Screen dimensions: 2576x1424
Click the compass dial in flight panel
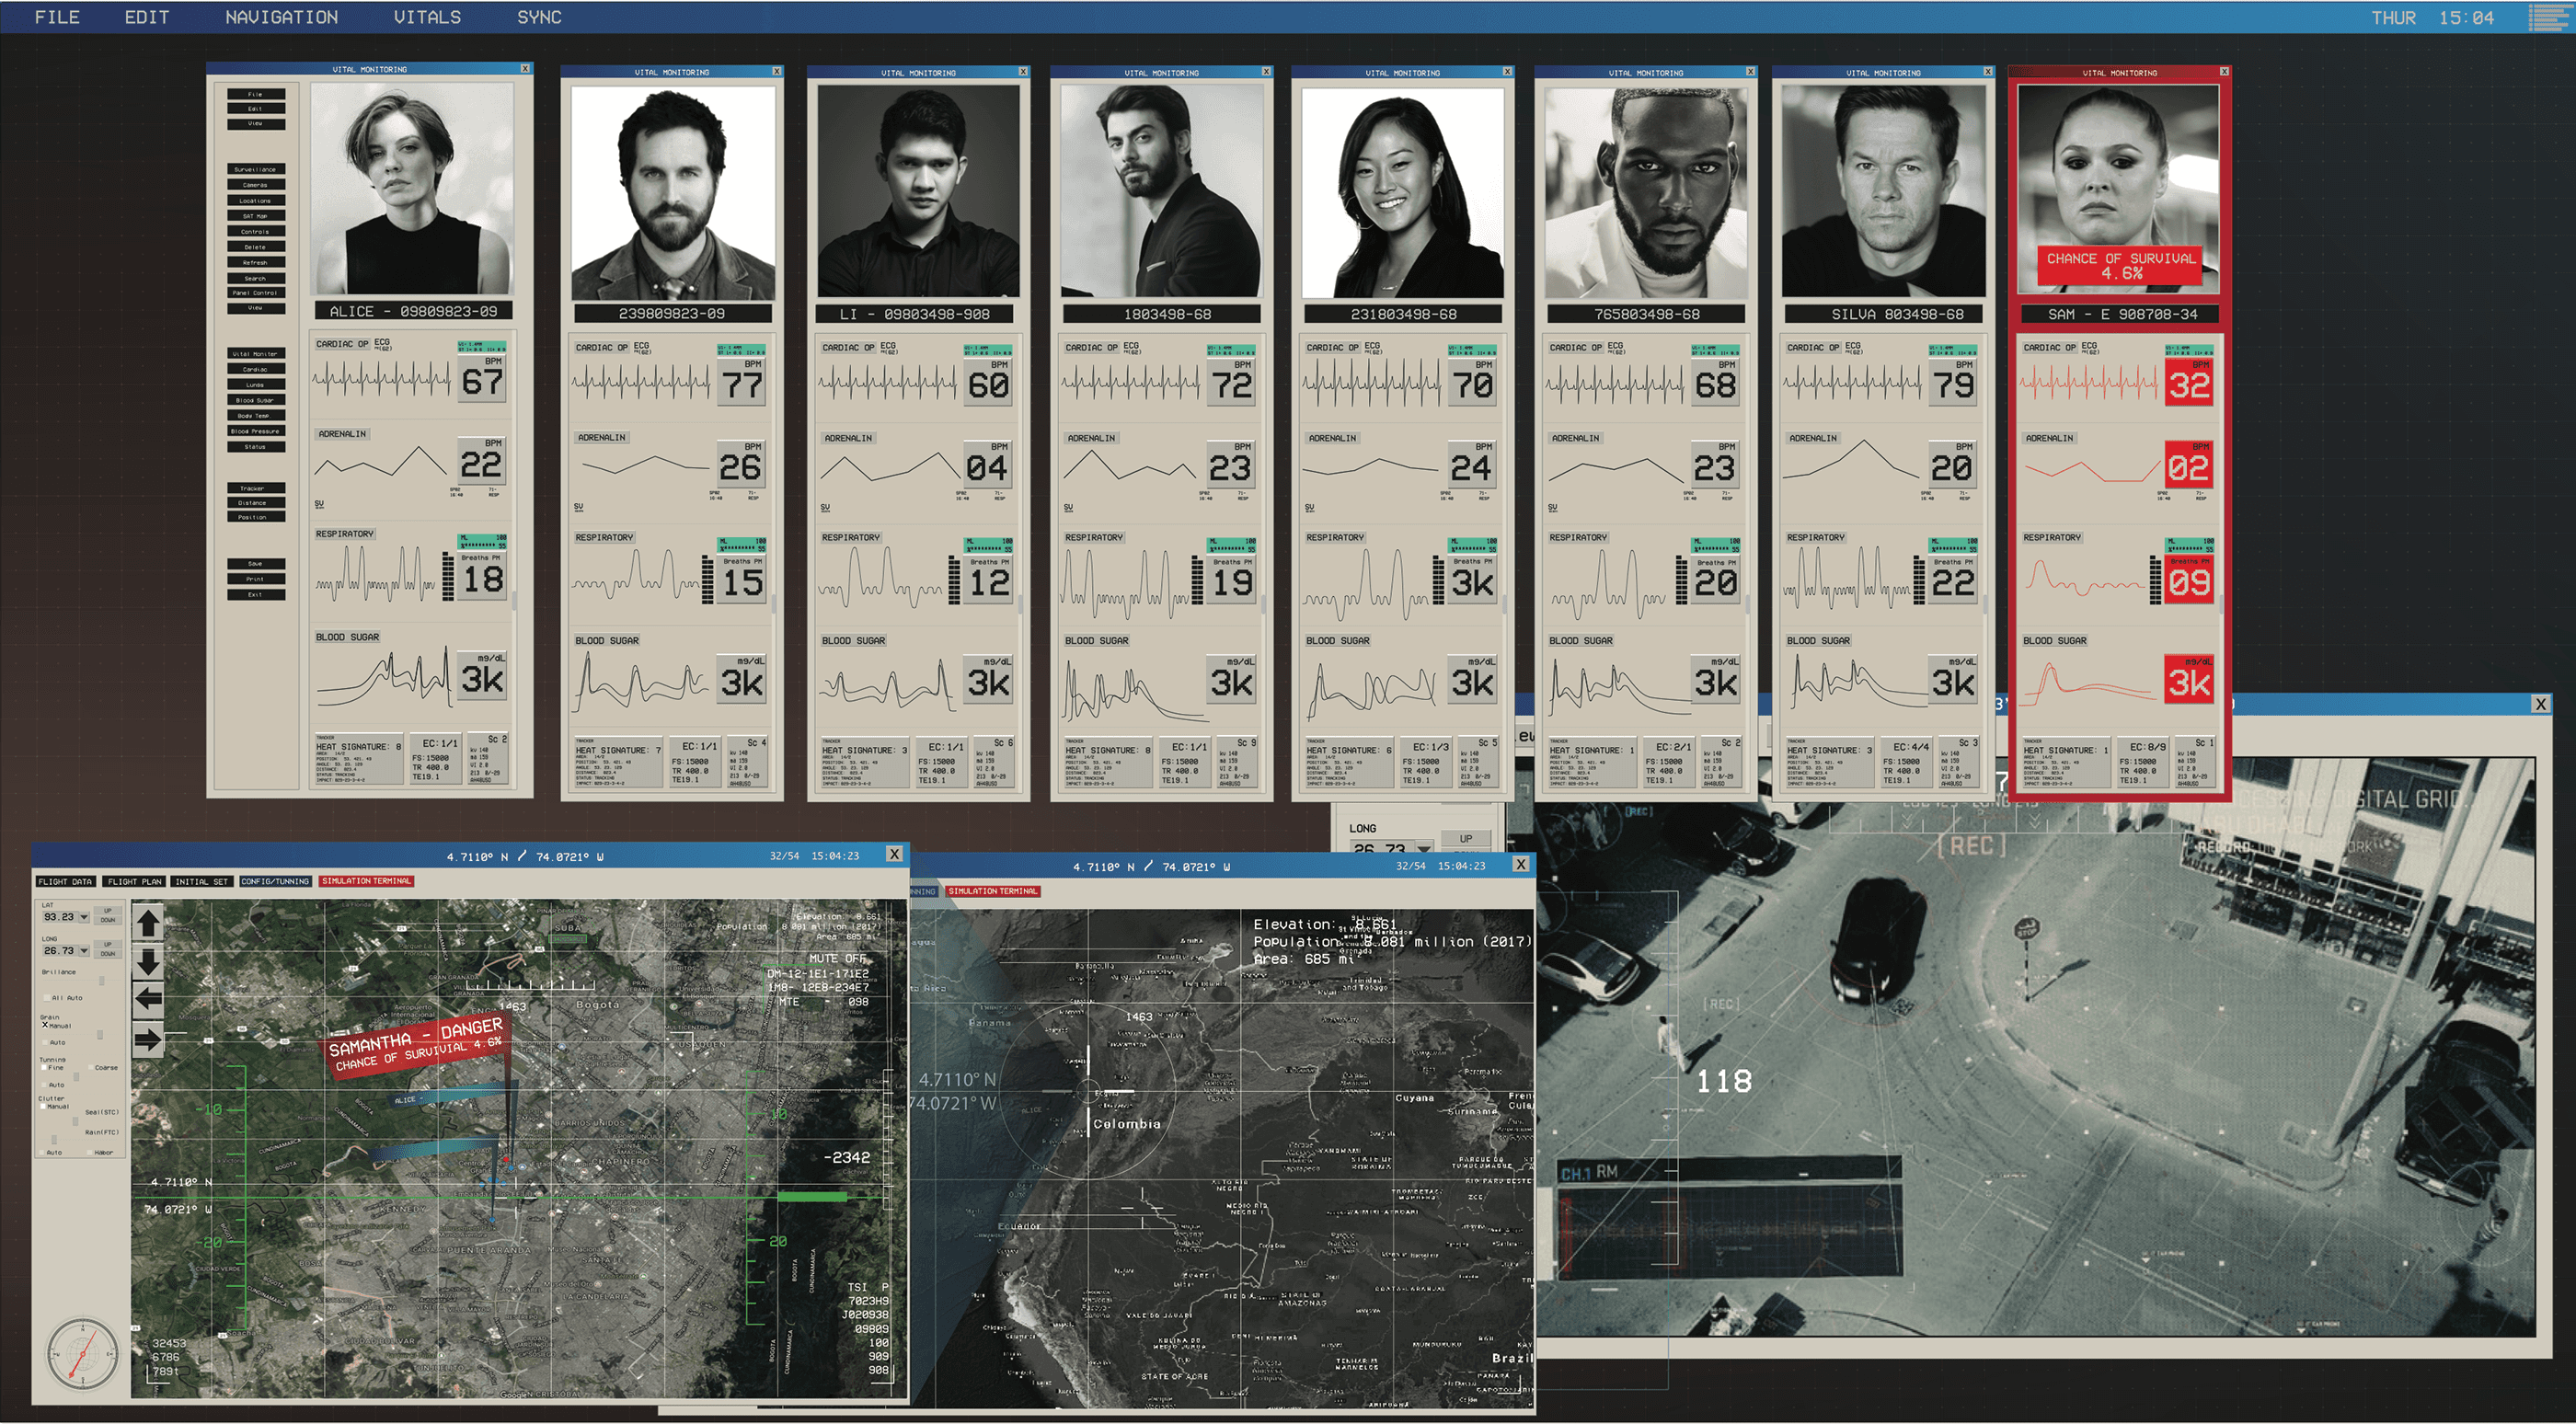coord(82,1354)
